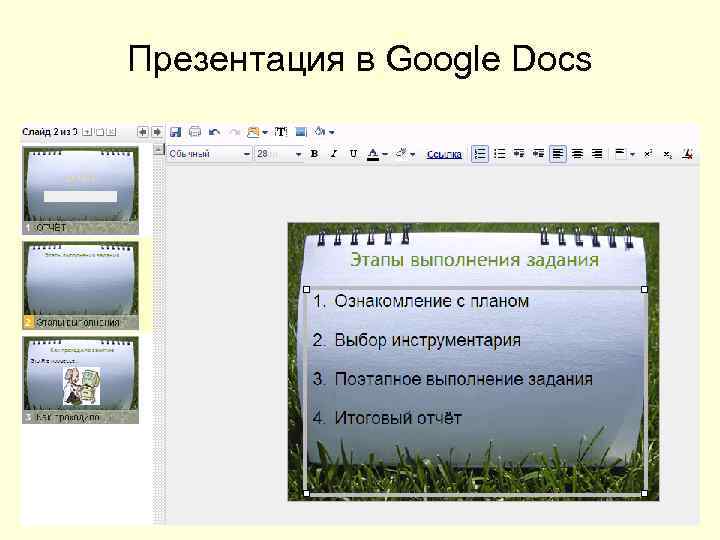Decrease the text indent

coord(519,153)
